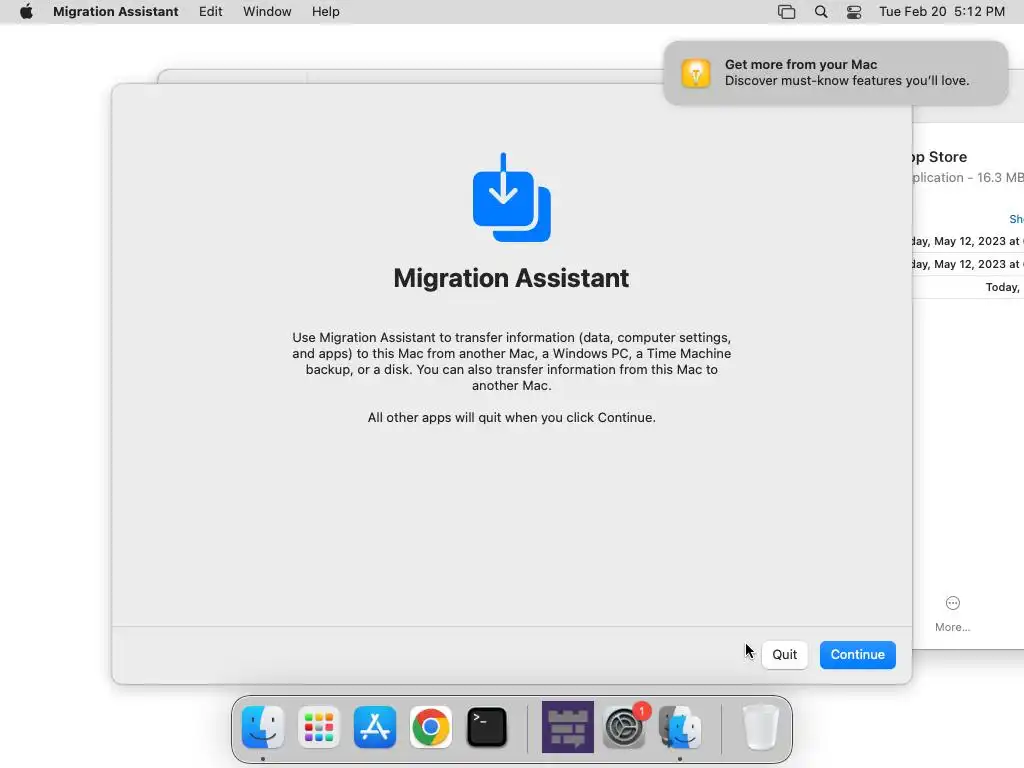Open Spotlight search in menu bar
This screenshot has width=1024, height=768.
click(821, 12)
